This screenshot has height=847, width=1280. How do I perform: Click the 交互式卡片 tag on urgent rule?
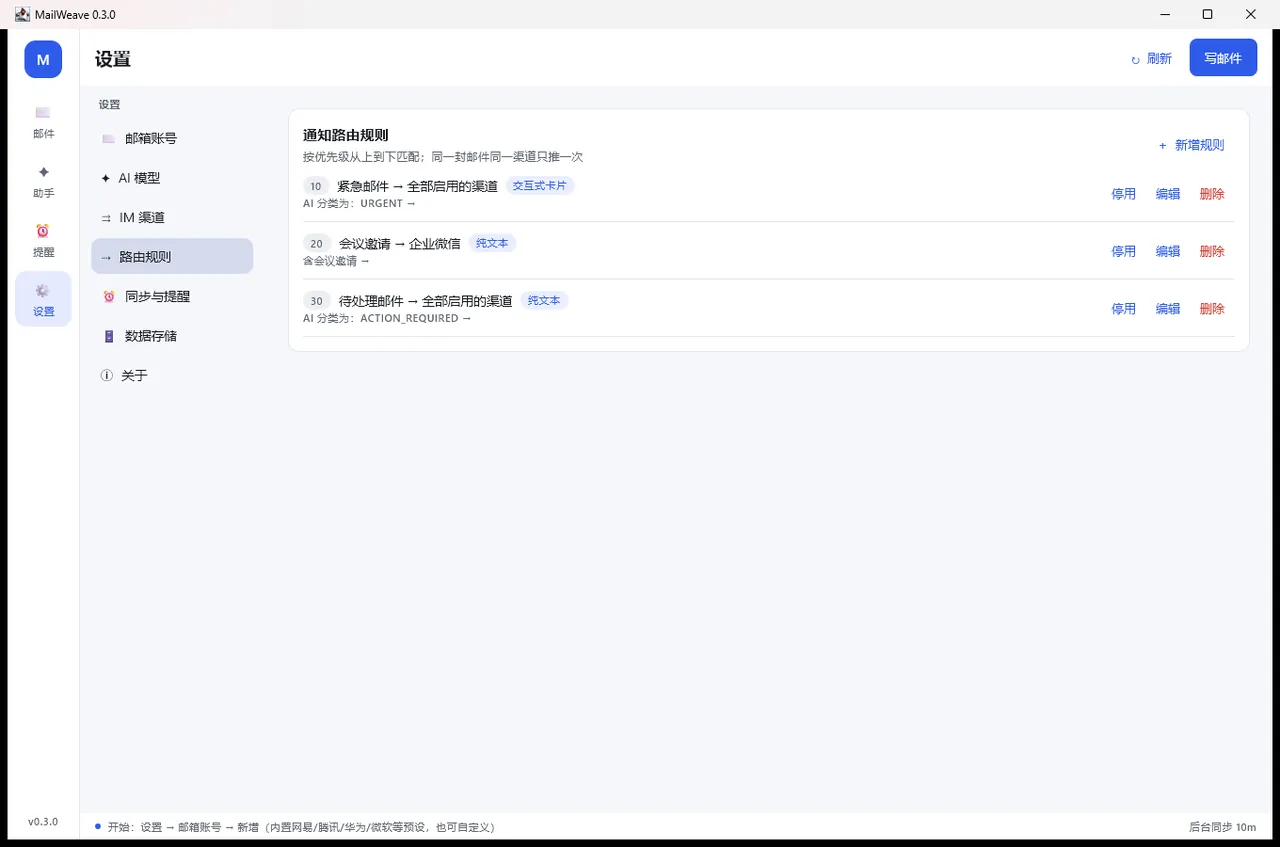click(x=540, y=185)
